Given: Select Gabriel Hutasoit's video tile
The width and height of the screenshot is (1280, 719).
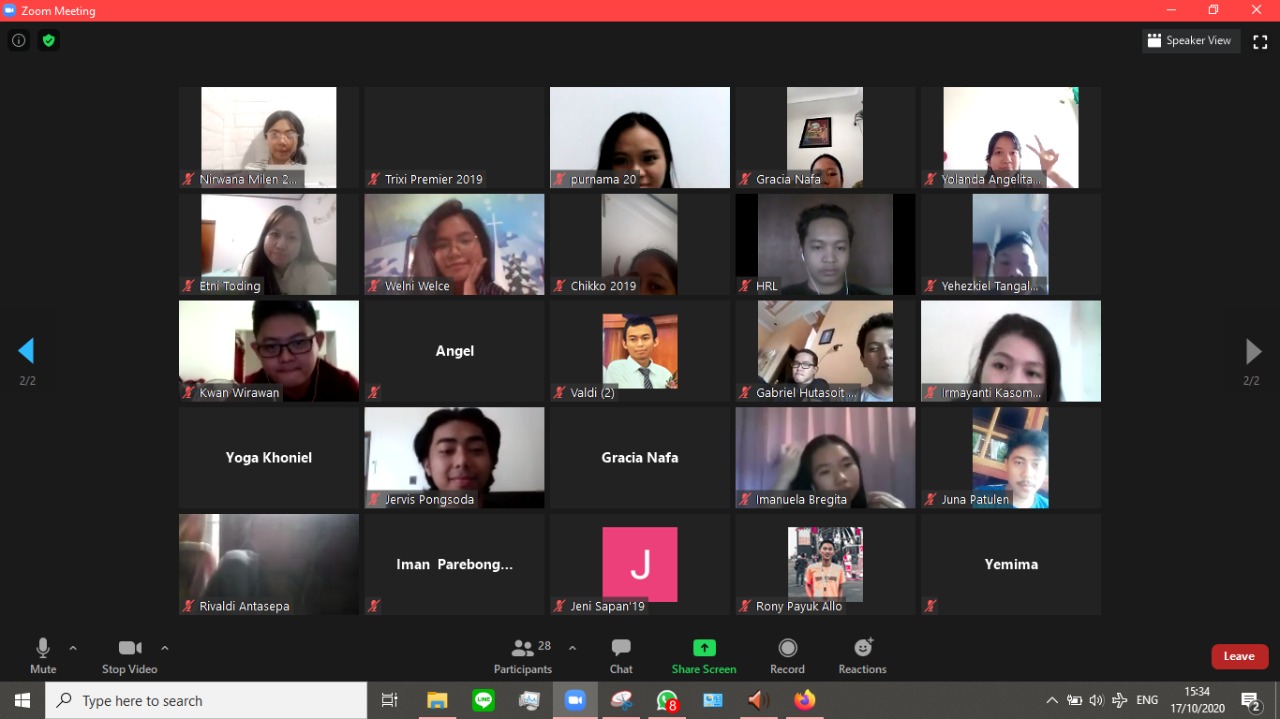Looking at the screenshot, I should tap(825, 351).
